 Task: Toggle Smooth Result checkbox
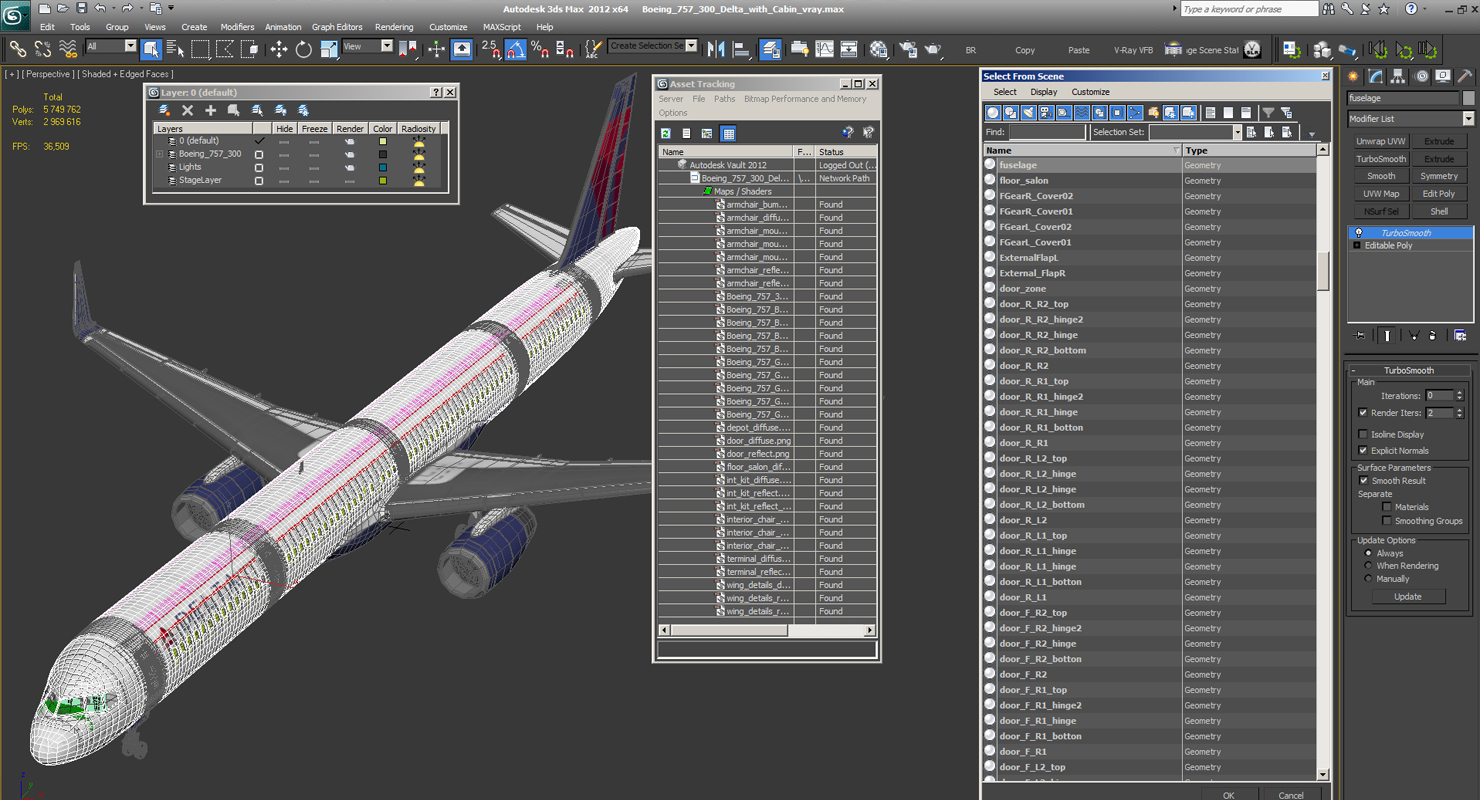(1363, 481)
